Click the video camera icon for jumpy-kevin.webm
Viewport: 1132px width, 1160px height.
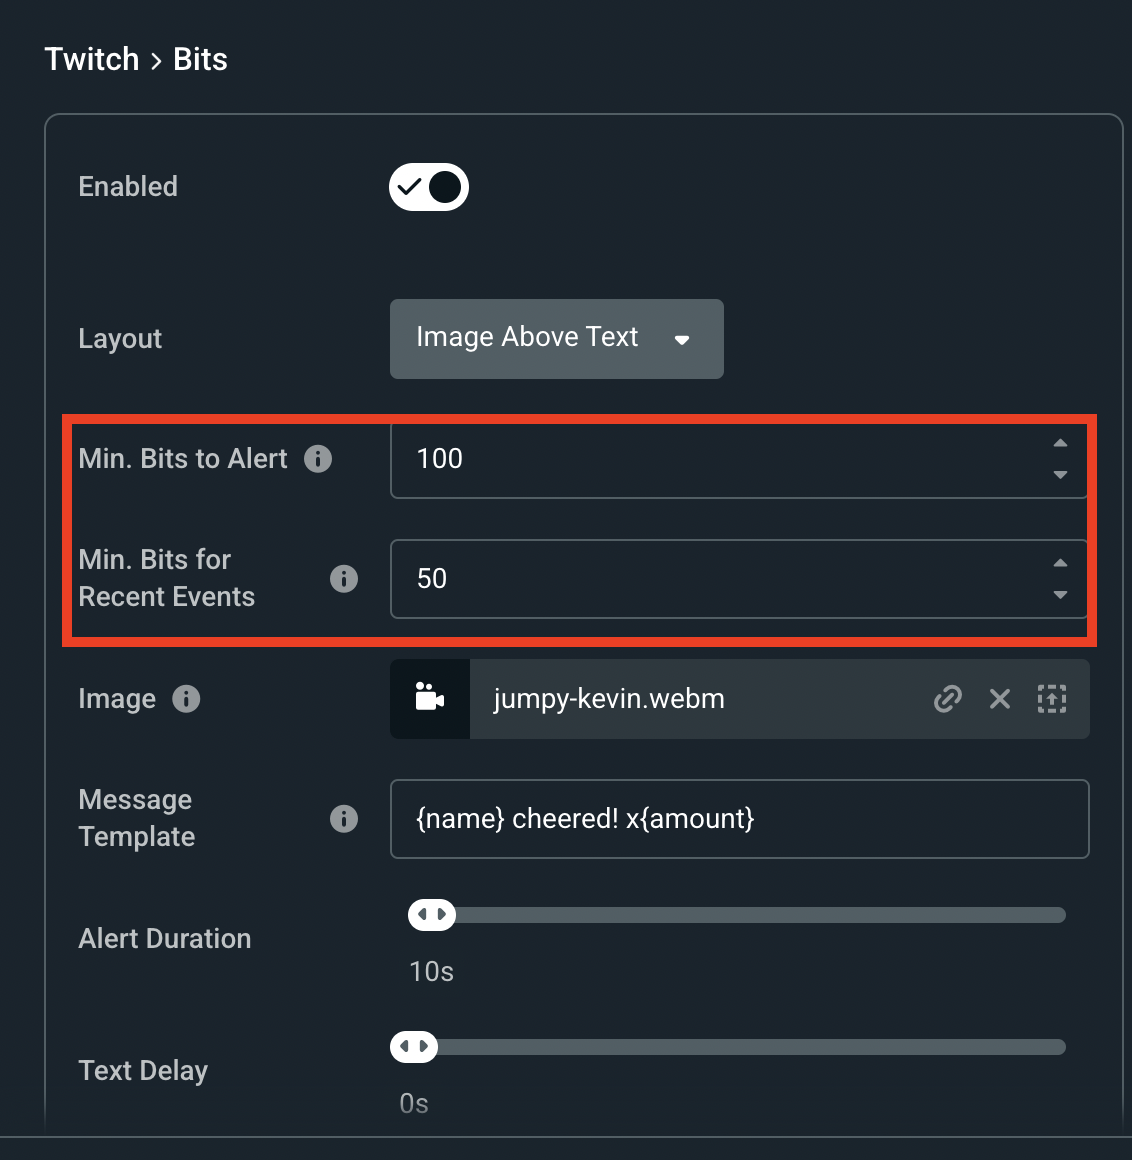(430, 699)
